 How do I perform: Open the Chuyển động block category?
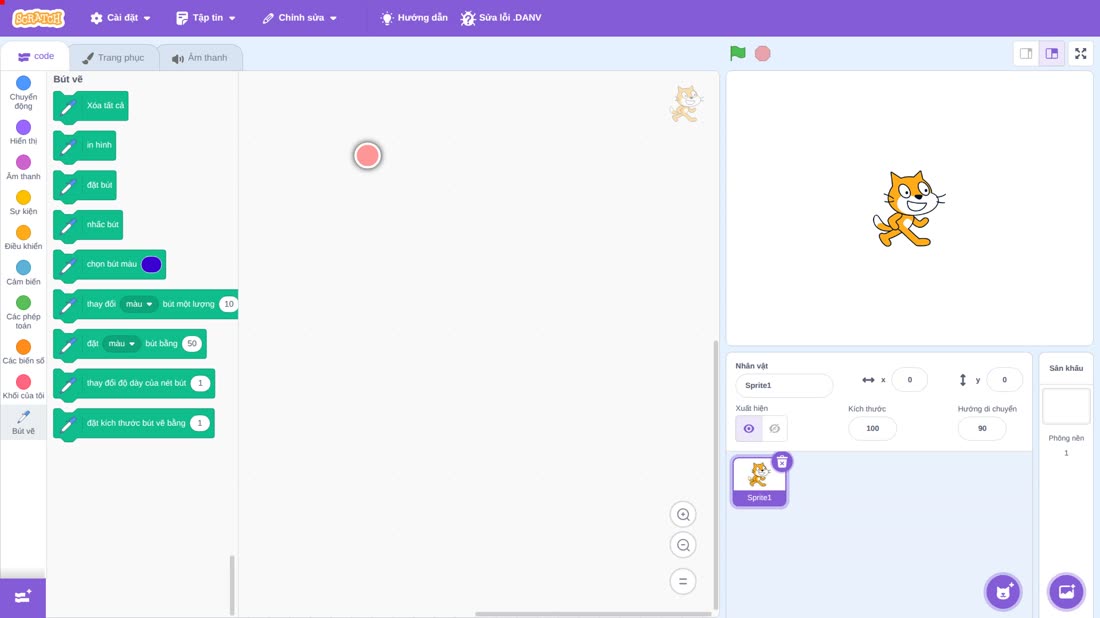(x=23, y=93)
